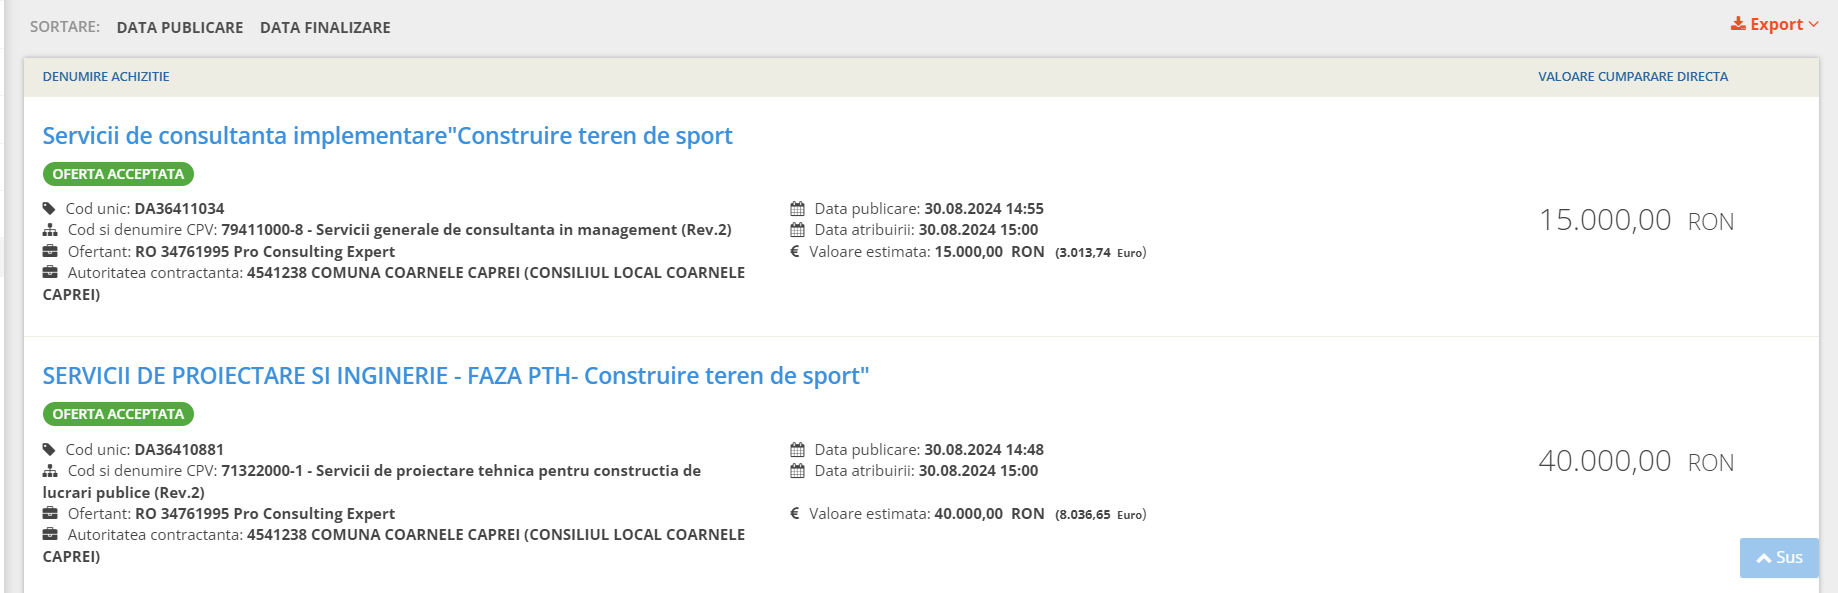Click Ofertant Pro Consulting Expert in proiectare row
This screenshot has width=1838, height=593.
tap(265, 514)
